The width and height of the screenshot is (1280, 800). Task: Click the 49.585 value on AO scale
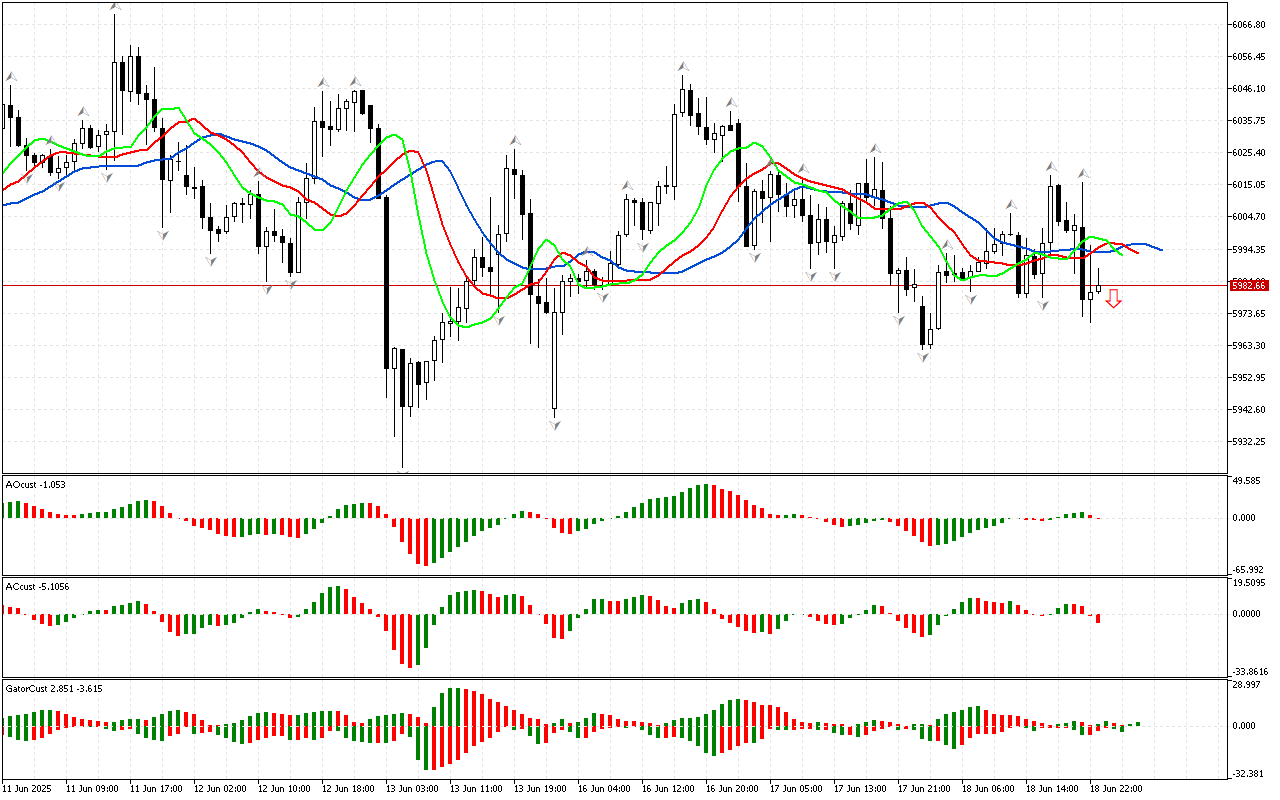pyautogui.click(x=1245, y=481)
